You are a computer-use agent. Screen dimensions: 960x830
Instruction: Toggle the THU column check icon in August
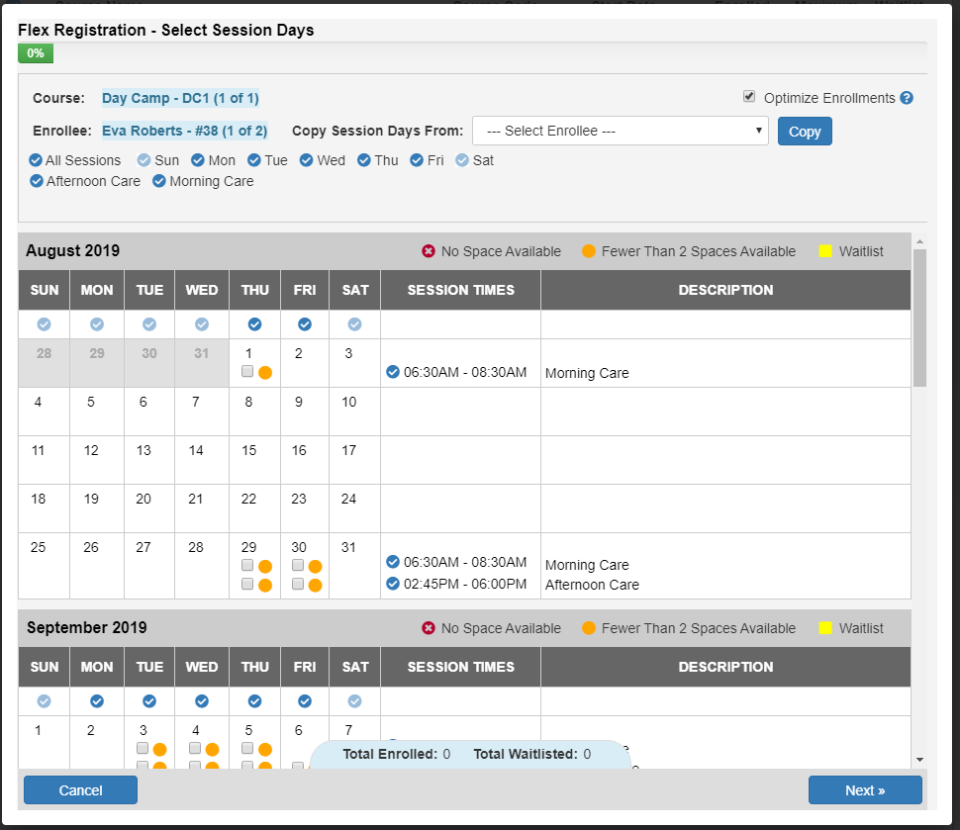click(x=254, y=324)
